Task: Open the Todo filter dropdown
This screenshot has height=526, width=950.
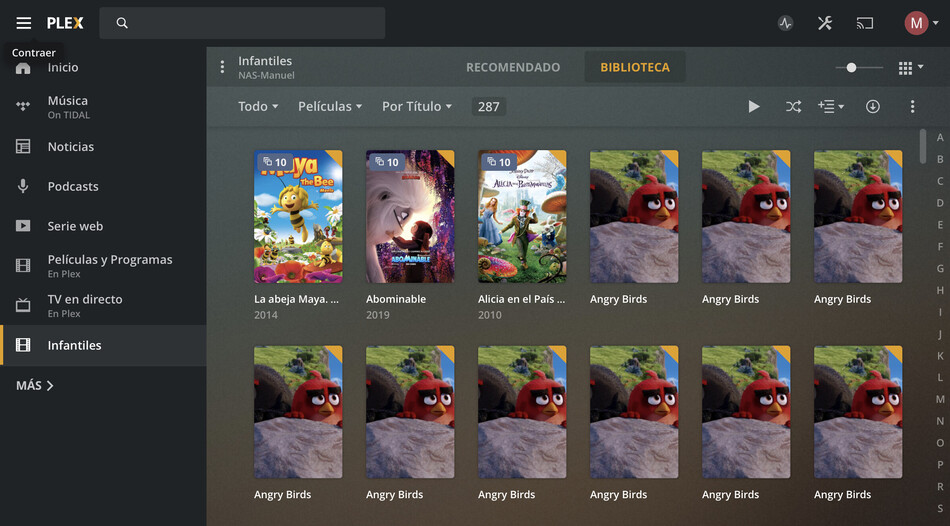Action: 258,106
